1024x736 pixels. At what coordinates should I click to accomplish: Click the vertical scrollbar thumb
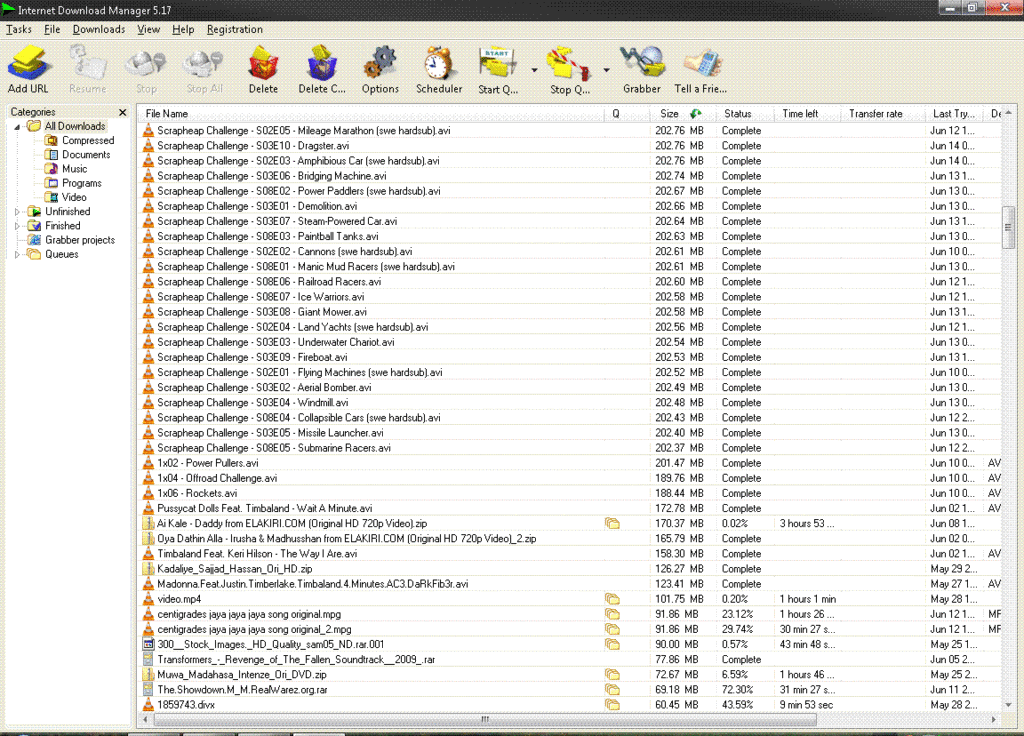(x=1008, y=227)
